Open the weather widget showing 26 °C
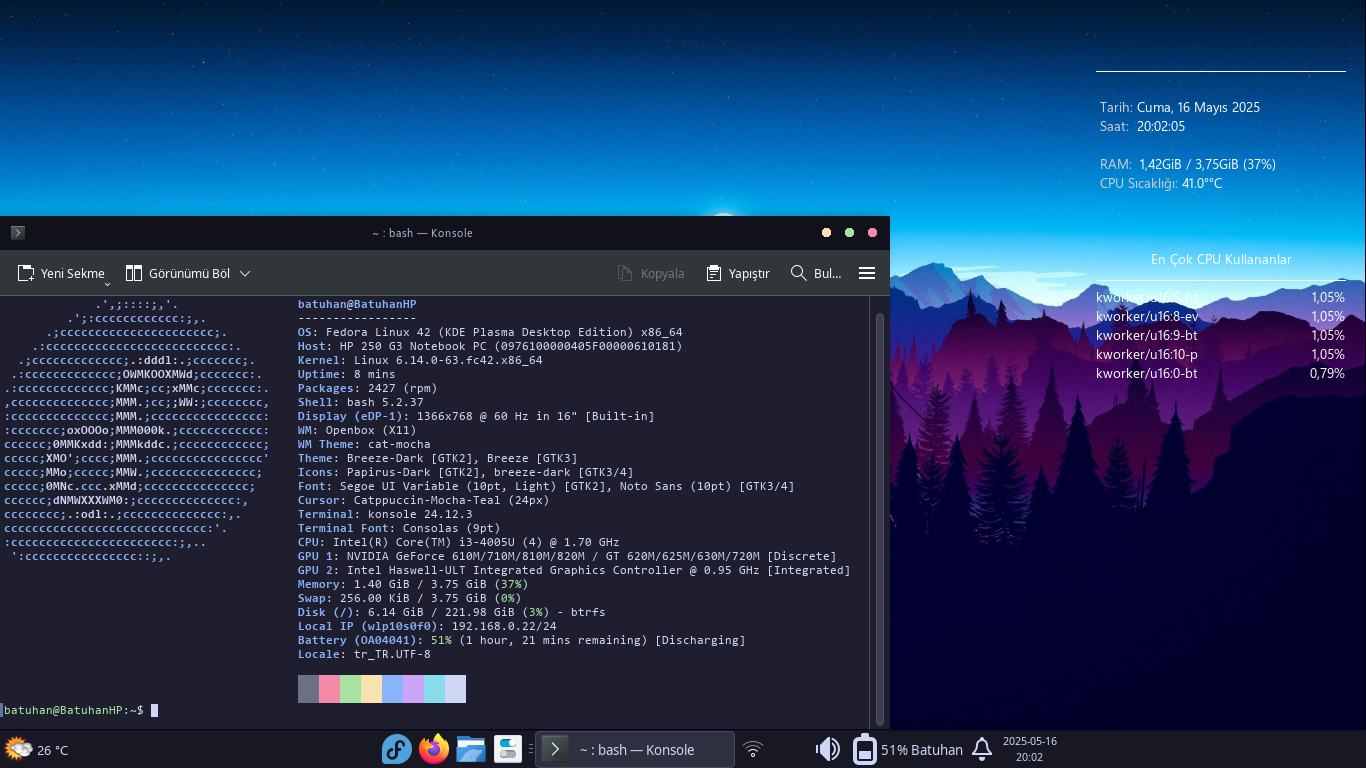The image size is (1366, 768). pyautogui.click(x=37, y=749)
